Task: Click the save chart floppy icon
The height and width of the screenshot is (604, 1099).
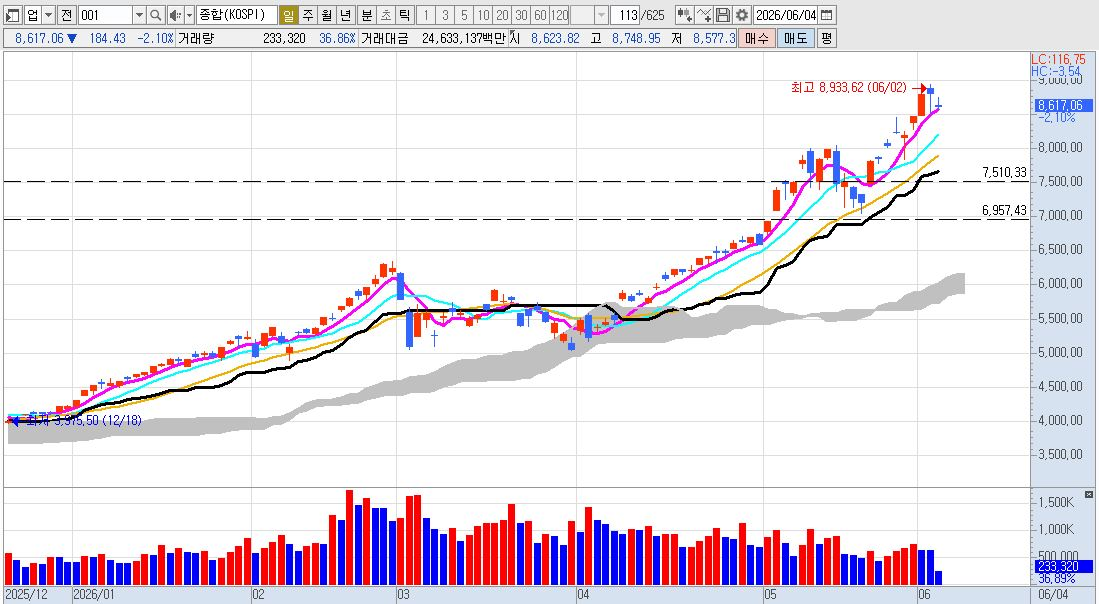Action: point(723,15)
